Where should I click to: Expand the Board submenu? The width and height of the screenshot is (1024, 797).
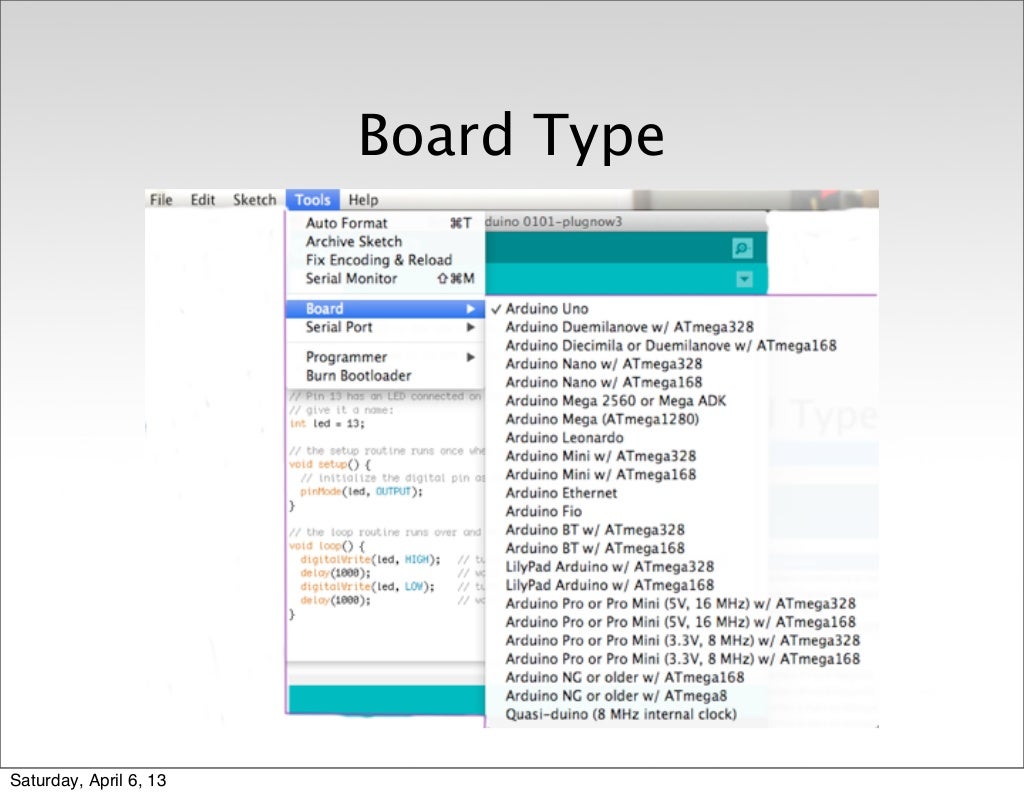point(385,309)
